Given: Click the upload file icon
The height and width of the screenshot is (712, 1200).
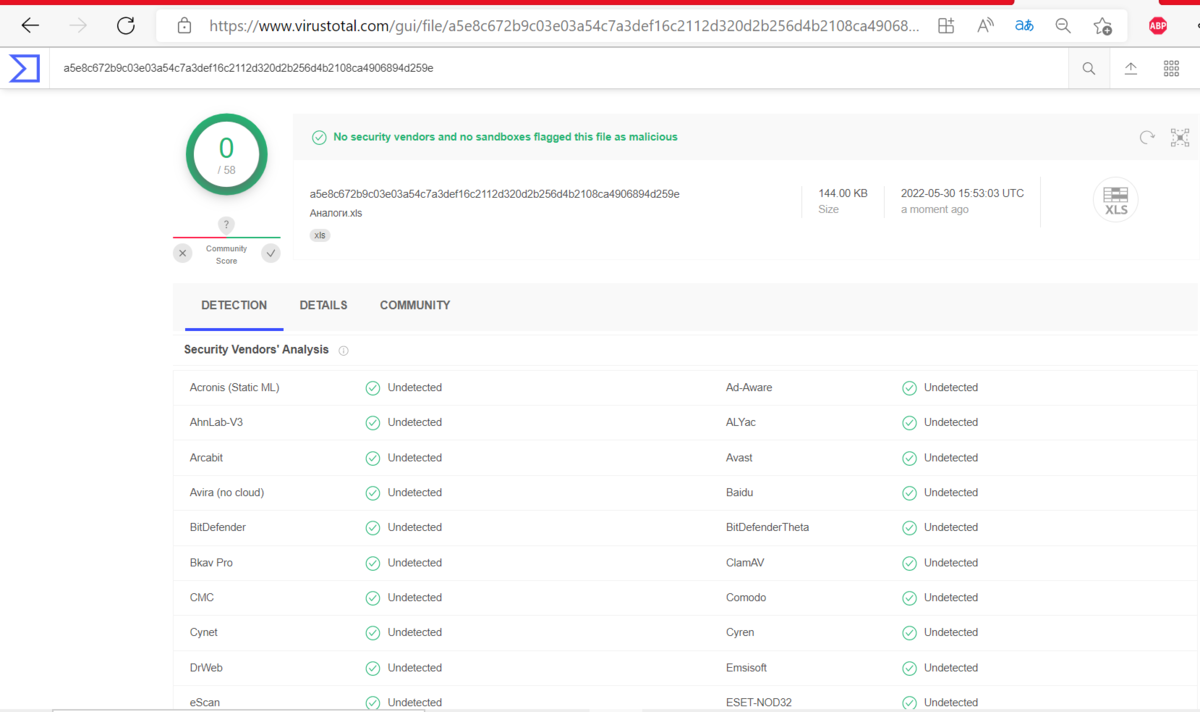Looking at the screenshot, I should pyautogui.click(x=1131, y=68).
